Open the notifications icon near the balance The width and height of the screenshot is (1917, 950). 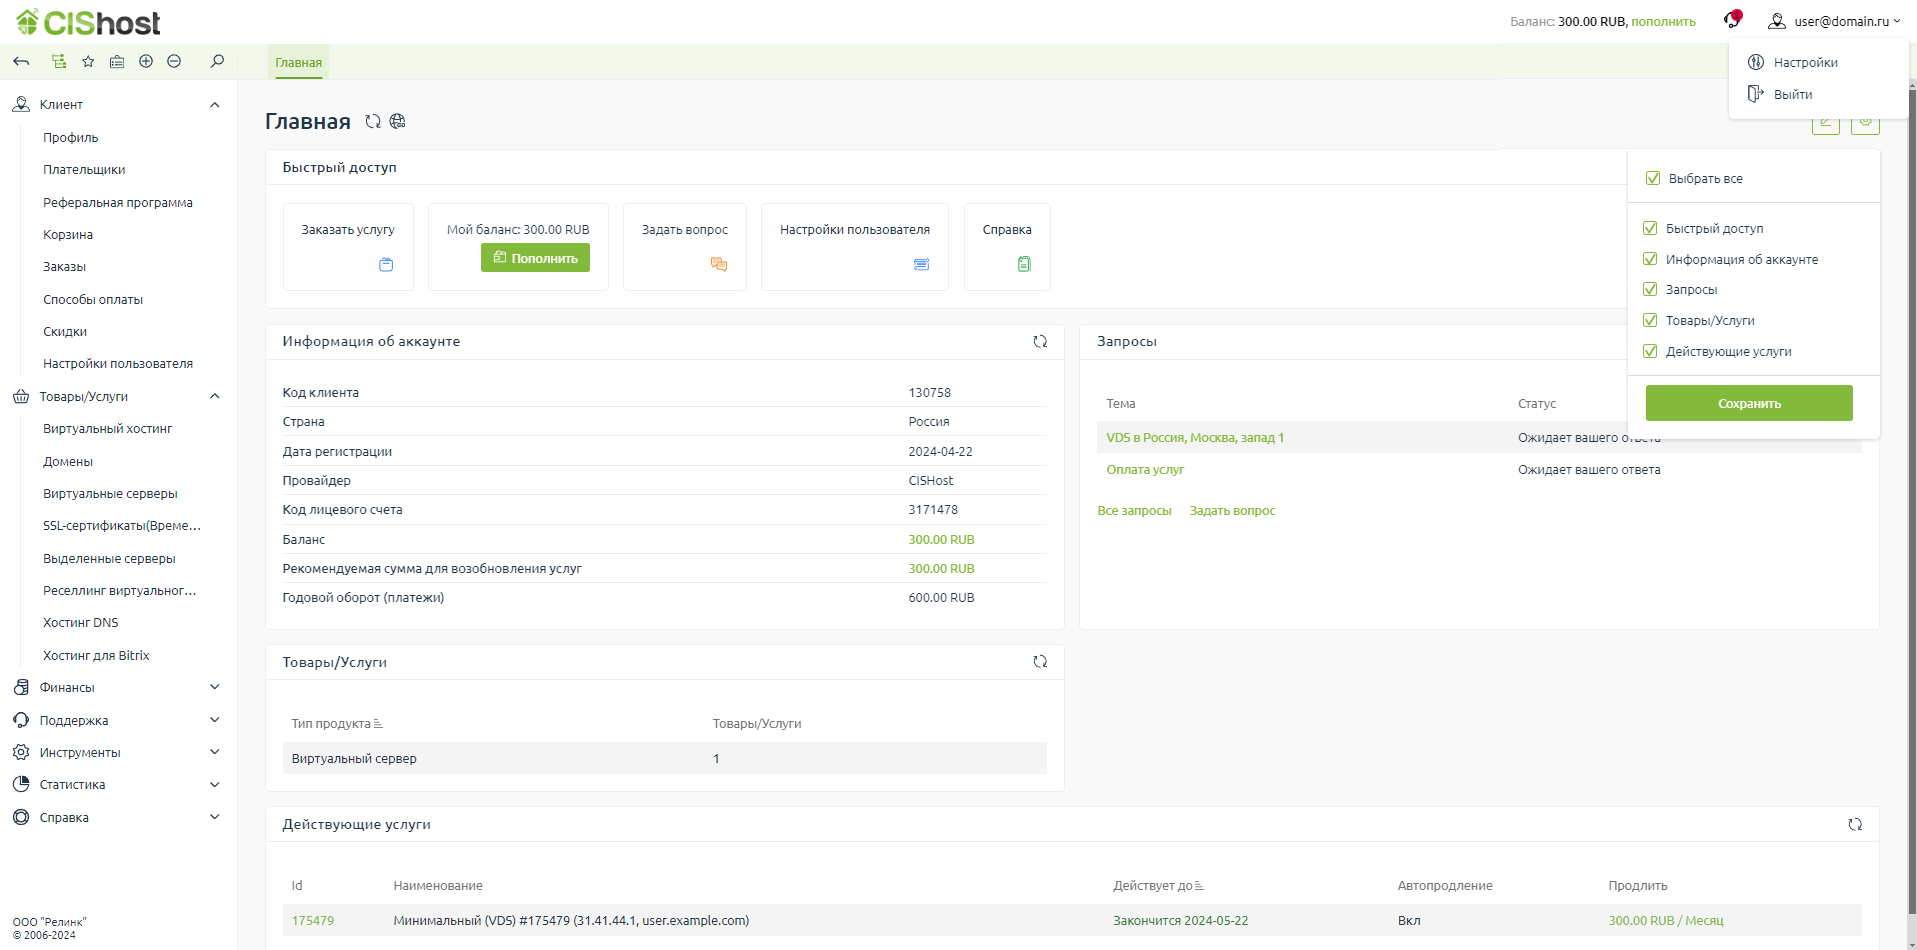(1732, 20)
